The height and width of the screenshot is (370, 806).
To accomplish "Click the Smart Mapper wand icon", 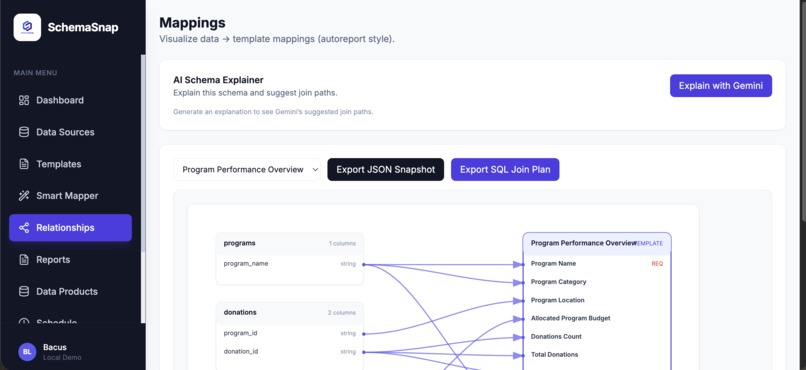I will click(x=24, y=196).
